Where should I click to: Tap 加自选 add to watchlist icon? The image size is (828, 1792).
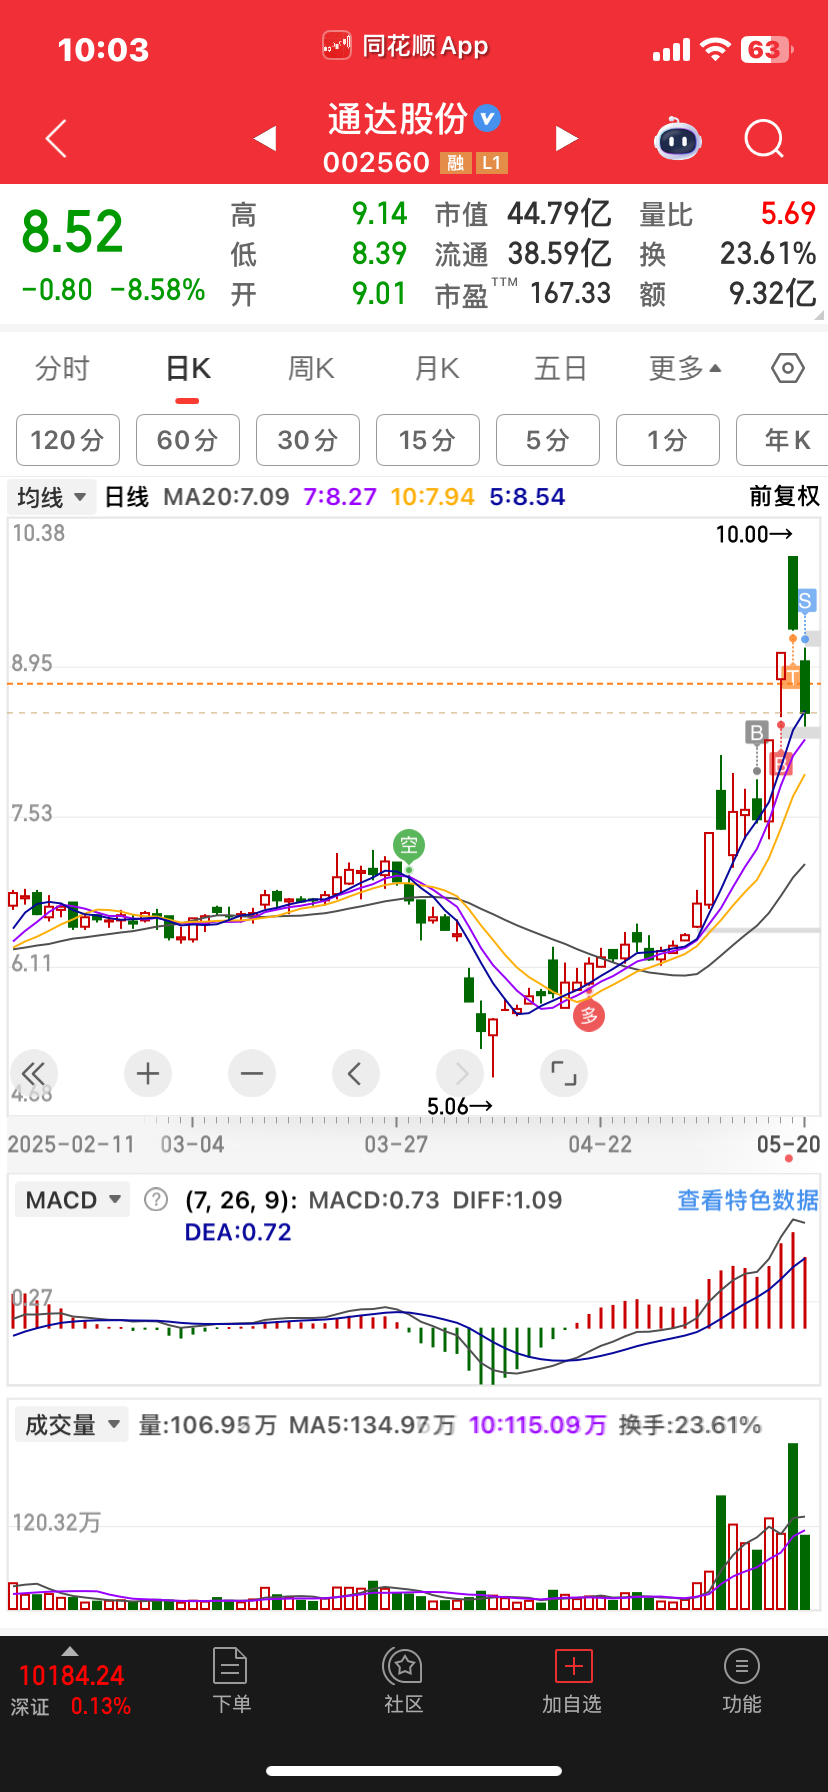pos(573,1680)
